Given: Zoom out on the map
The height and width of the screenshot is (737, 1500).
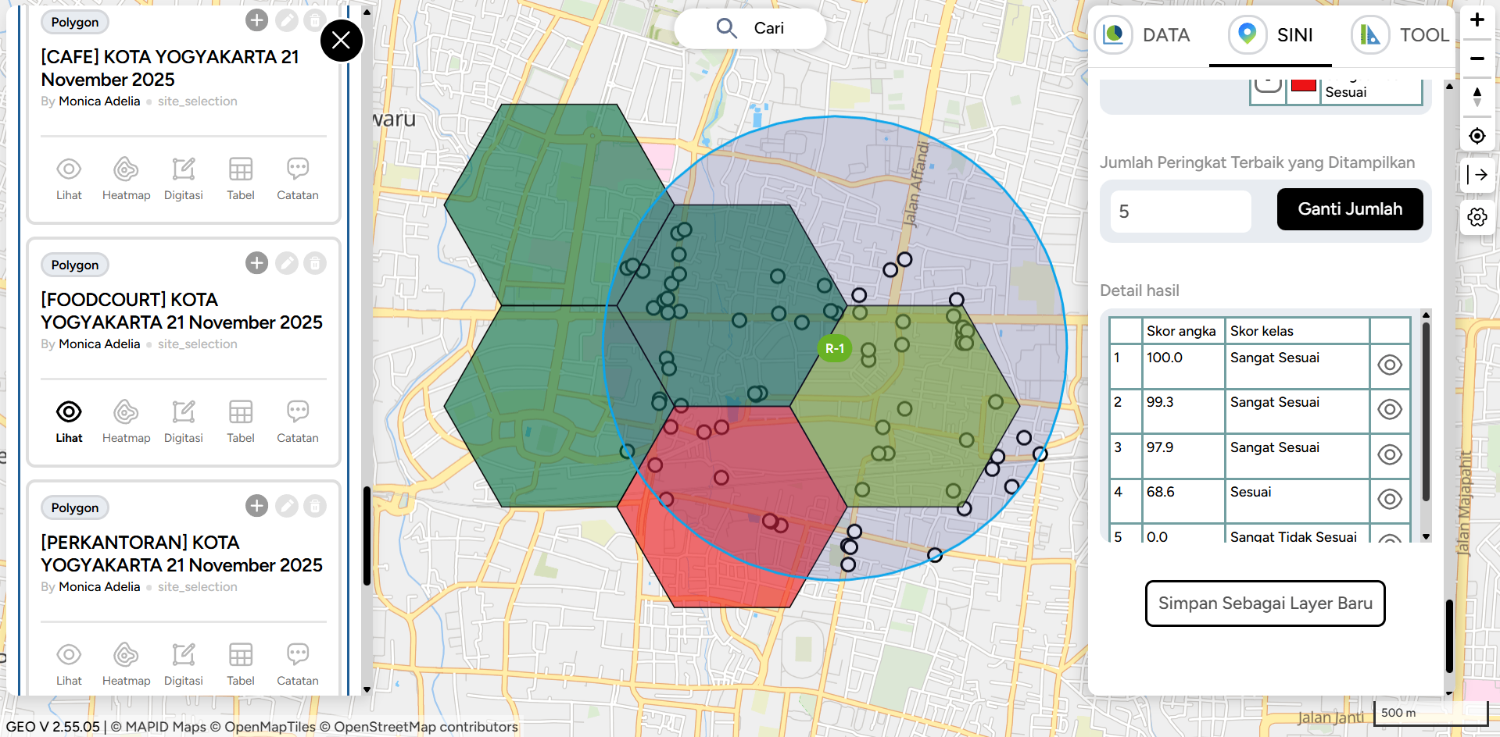Looking at the screenshot, I should pos(1477,58).
